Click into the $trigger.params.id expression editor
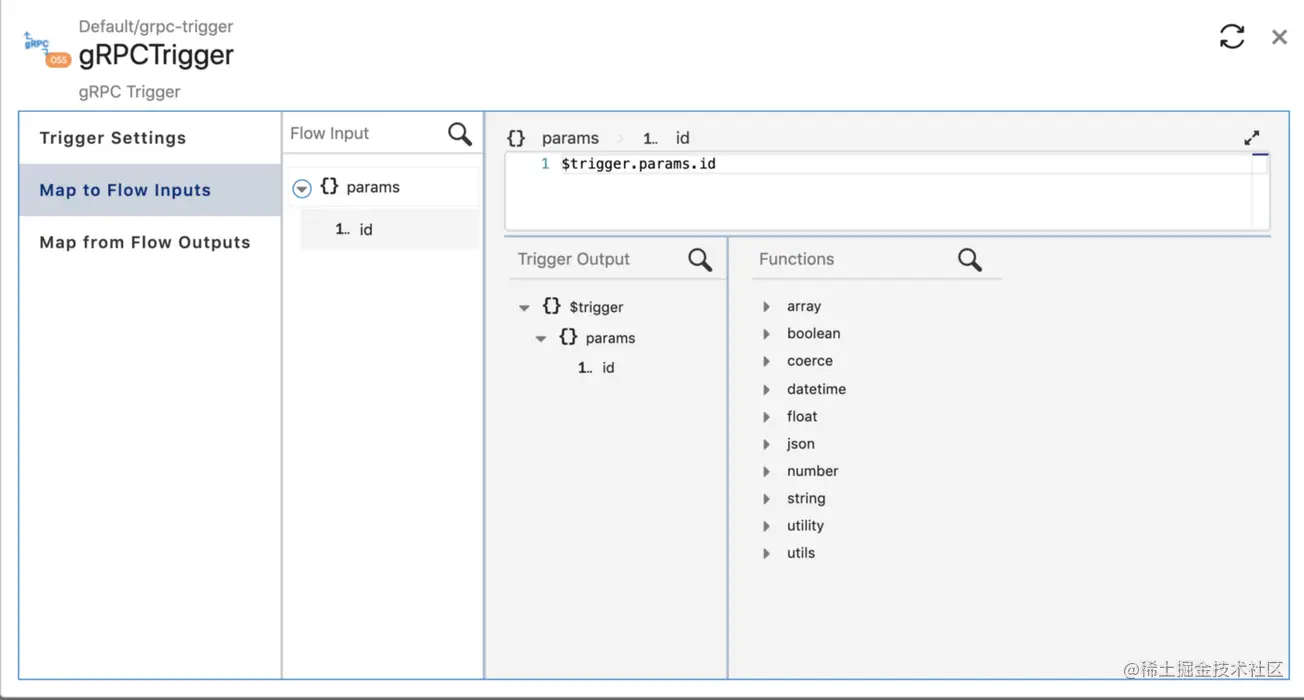 point(887,190)
